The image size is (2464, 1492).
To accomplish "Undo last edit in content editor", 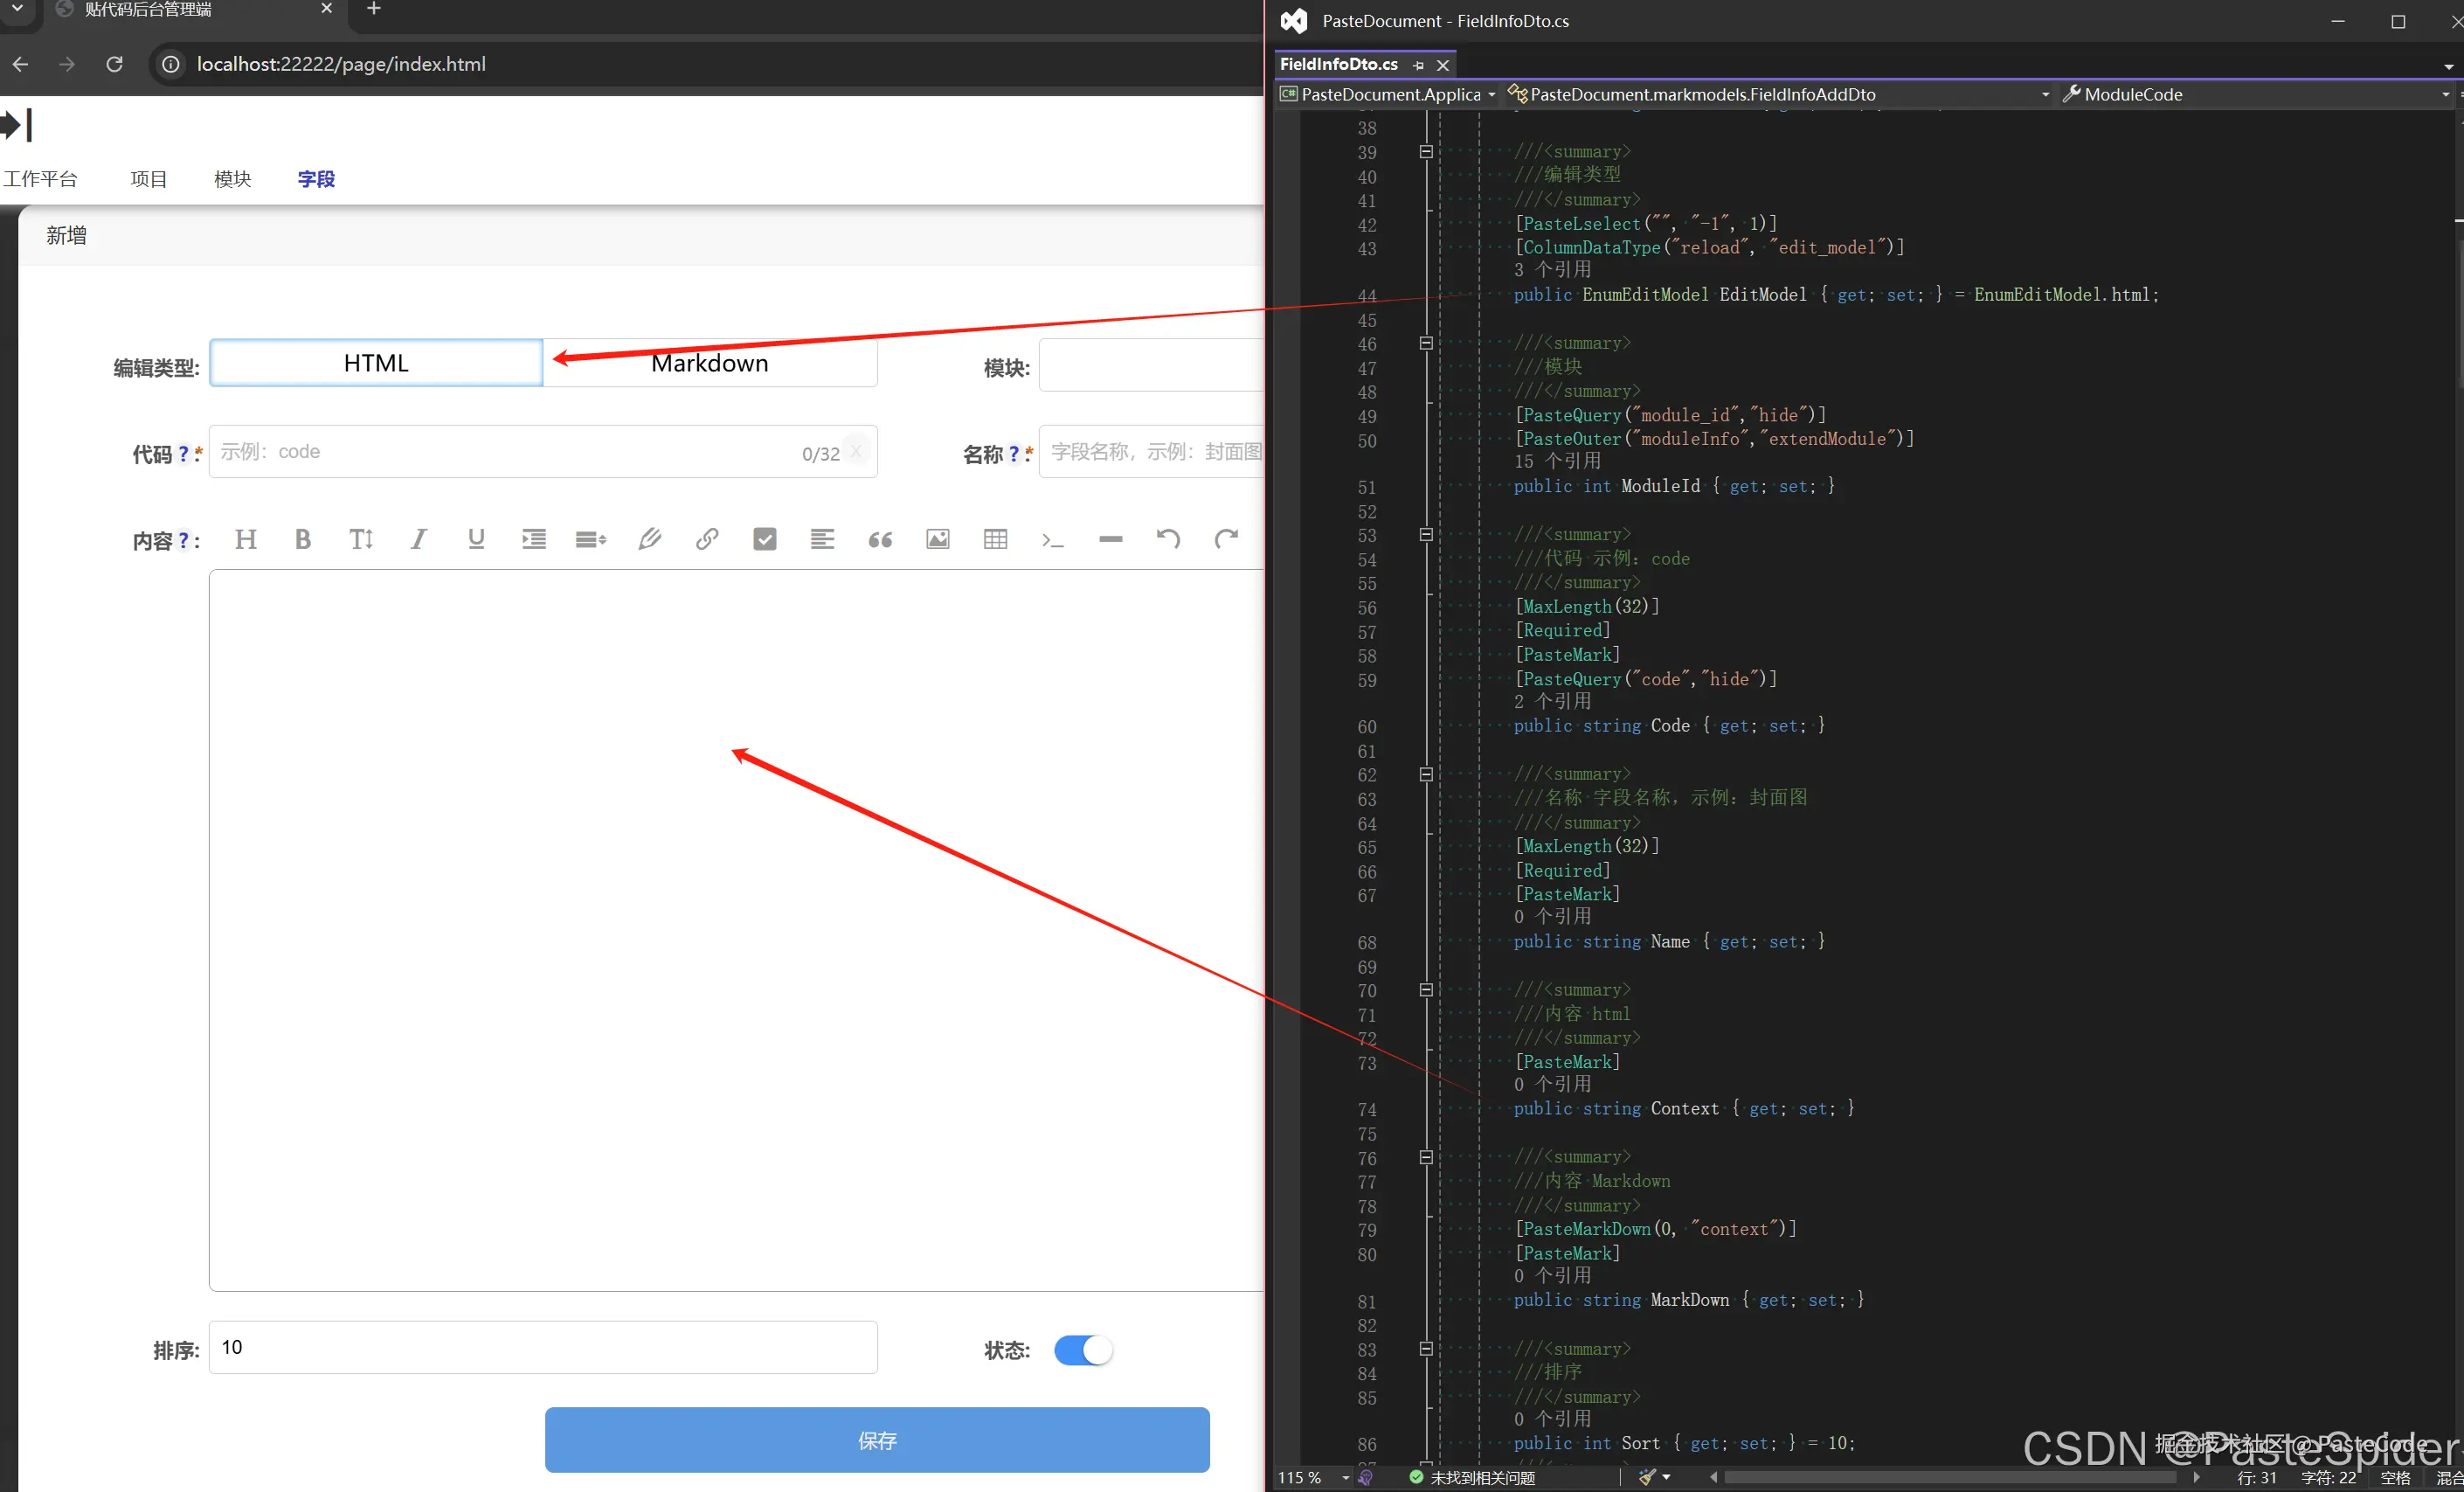I will (x=1168, y=540).
